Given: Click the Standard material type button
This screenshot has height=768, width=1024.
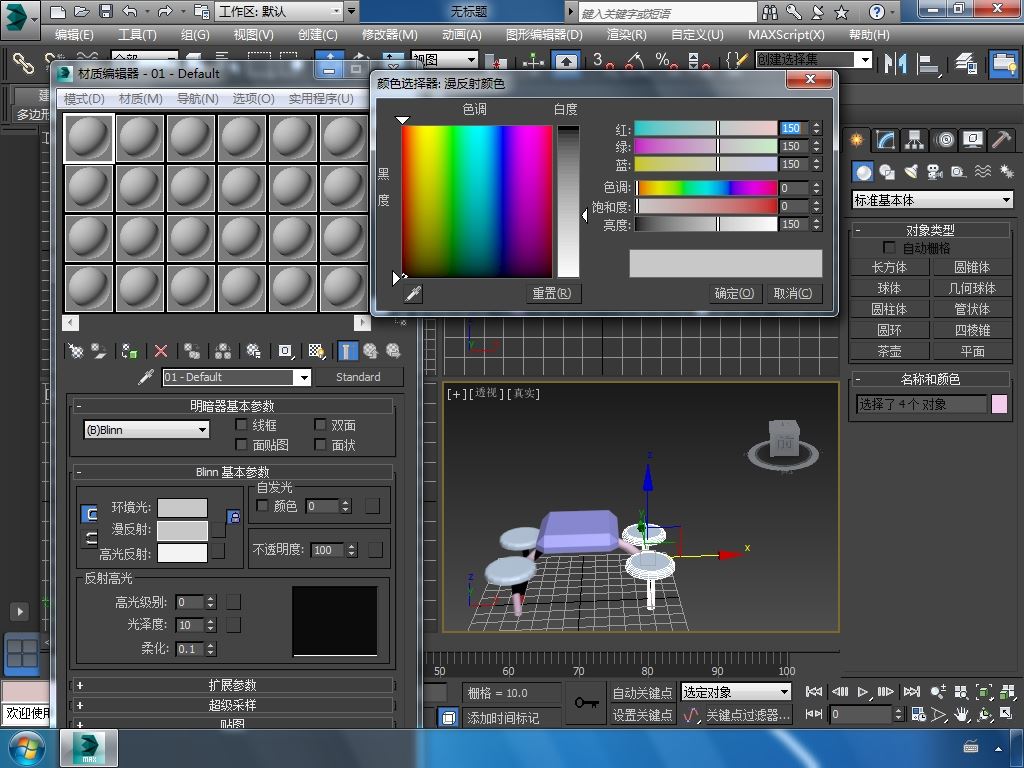Looking at the screenshot, I should (358, 377).
